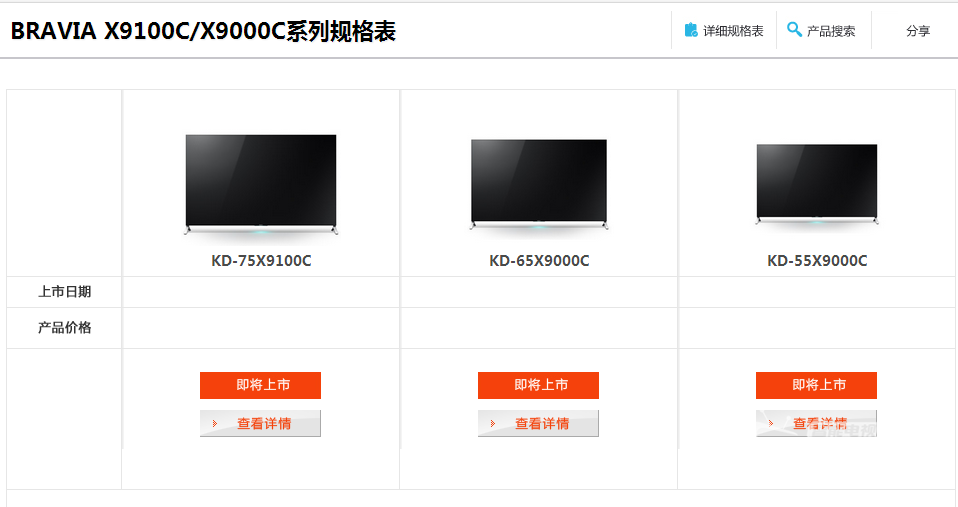Select the KD-75X9100C model name
Viewport: 958px width, 507px height.
coord(261,261)
